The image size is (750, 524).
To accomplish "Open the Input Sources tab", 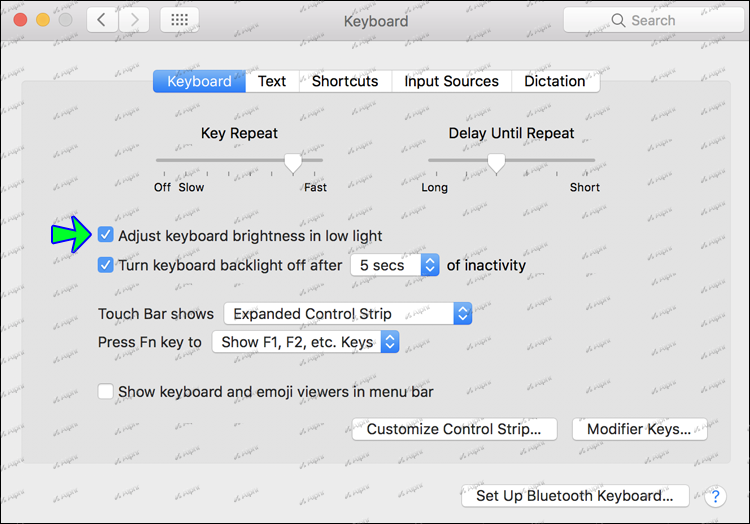I will 451,81.
